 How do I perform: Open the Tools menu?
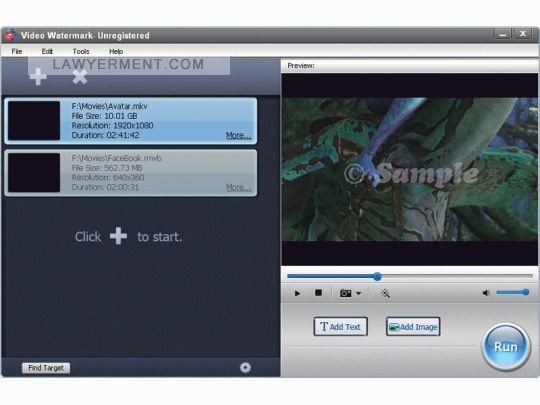point(81,51)
